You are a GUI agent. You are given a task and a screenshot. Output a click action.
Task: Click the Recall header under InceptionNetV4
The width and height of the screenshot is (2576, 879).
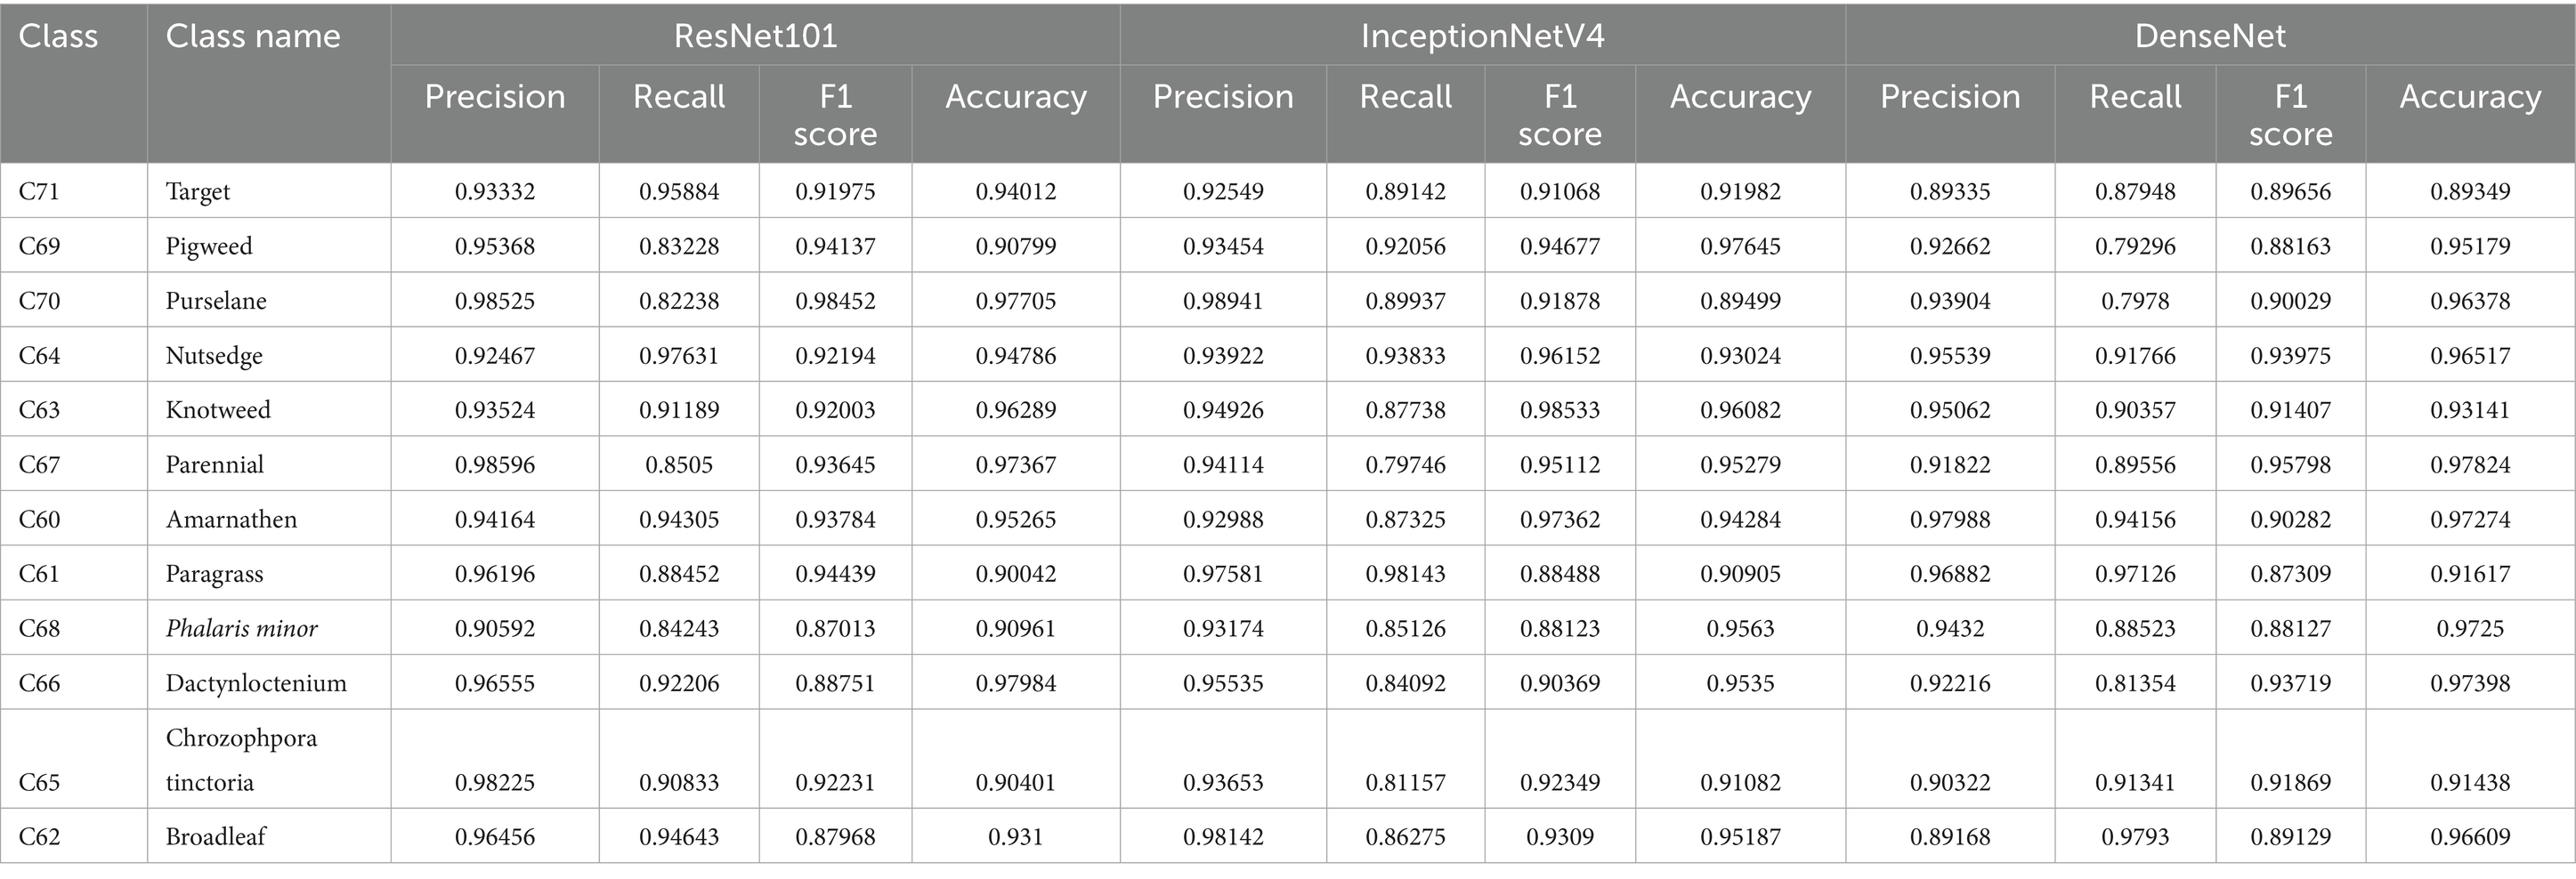(x=1405, y=96)
